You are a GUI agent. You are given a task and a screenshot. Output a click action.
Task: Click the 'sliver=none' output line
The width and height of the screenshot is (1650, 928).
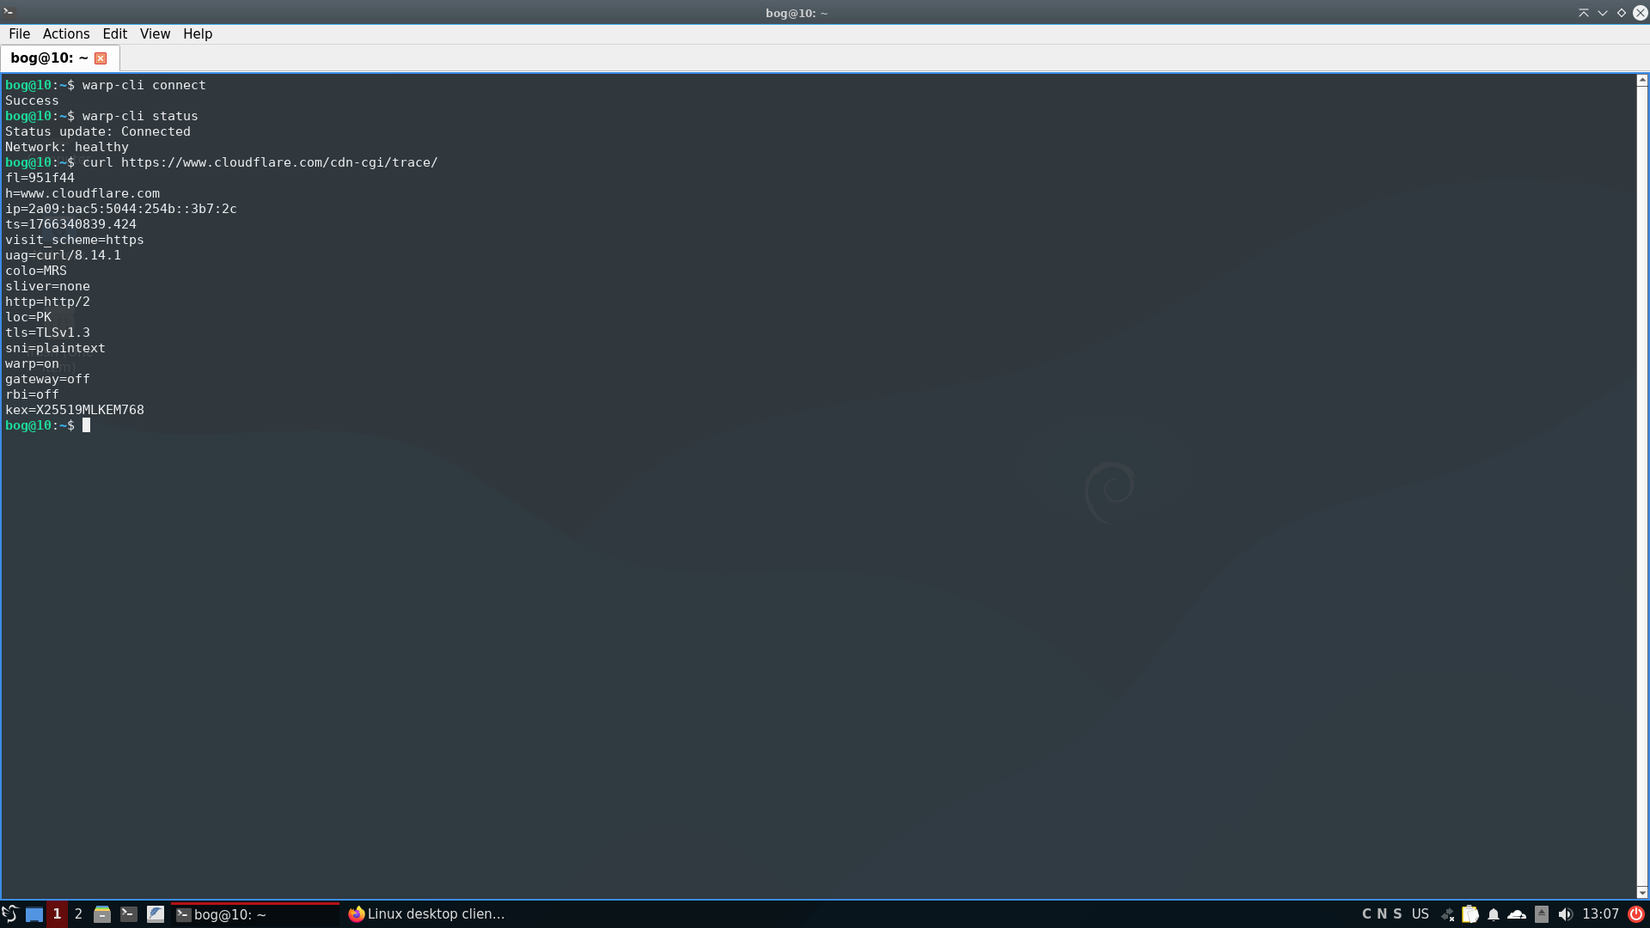pyautogui.click(x=47, y=286)
